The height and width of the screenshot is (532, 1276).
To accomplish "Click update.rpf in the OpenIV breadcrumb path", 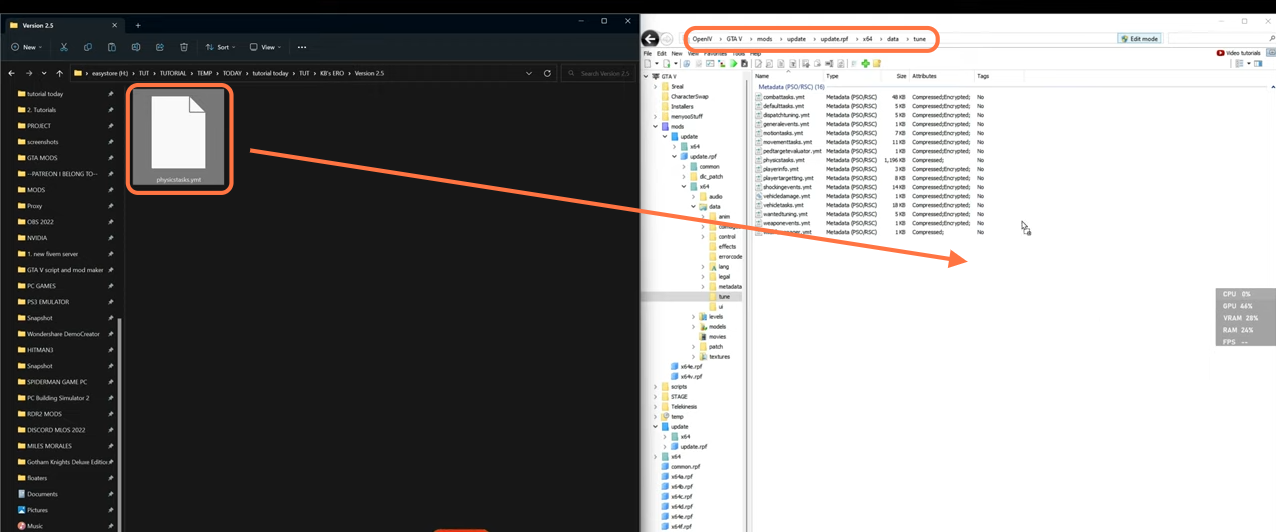I will pyautogui.click(x=834, y=39).
